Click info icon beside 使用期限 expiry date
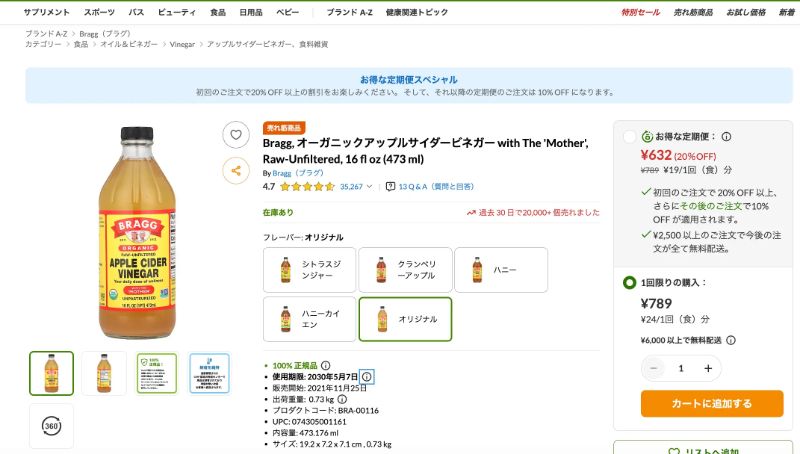The image size is (800, 454). (x=367, y=377)
